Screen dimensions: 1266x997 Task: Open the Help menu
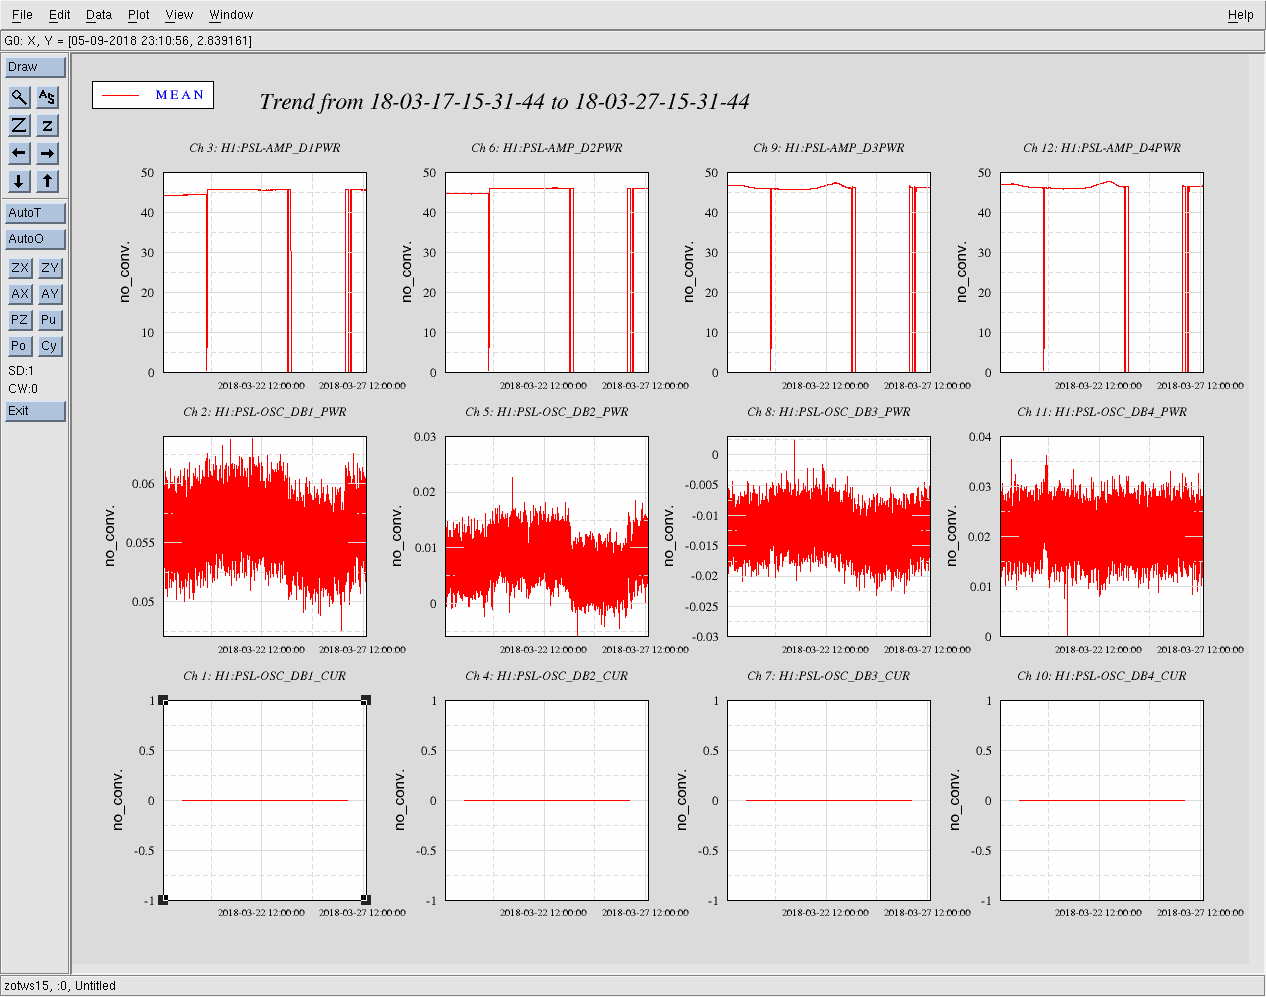[x=1241, y=15]
